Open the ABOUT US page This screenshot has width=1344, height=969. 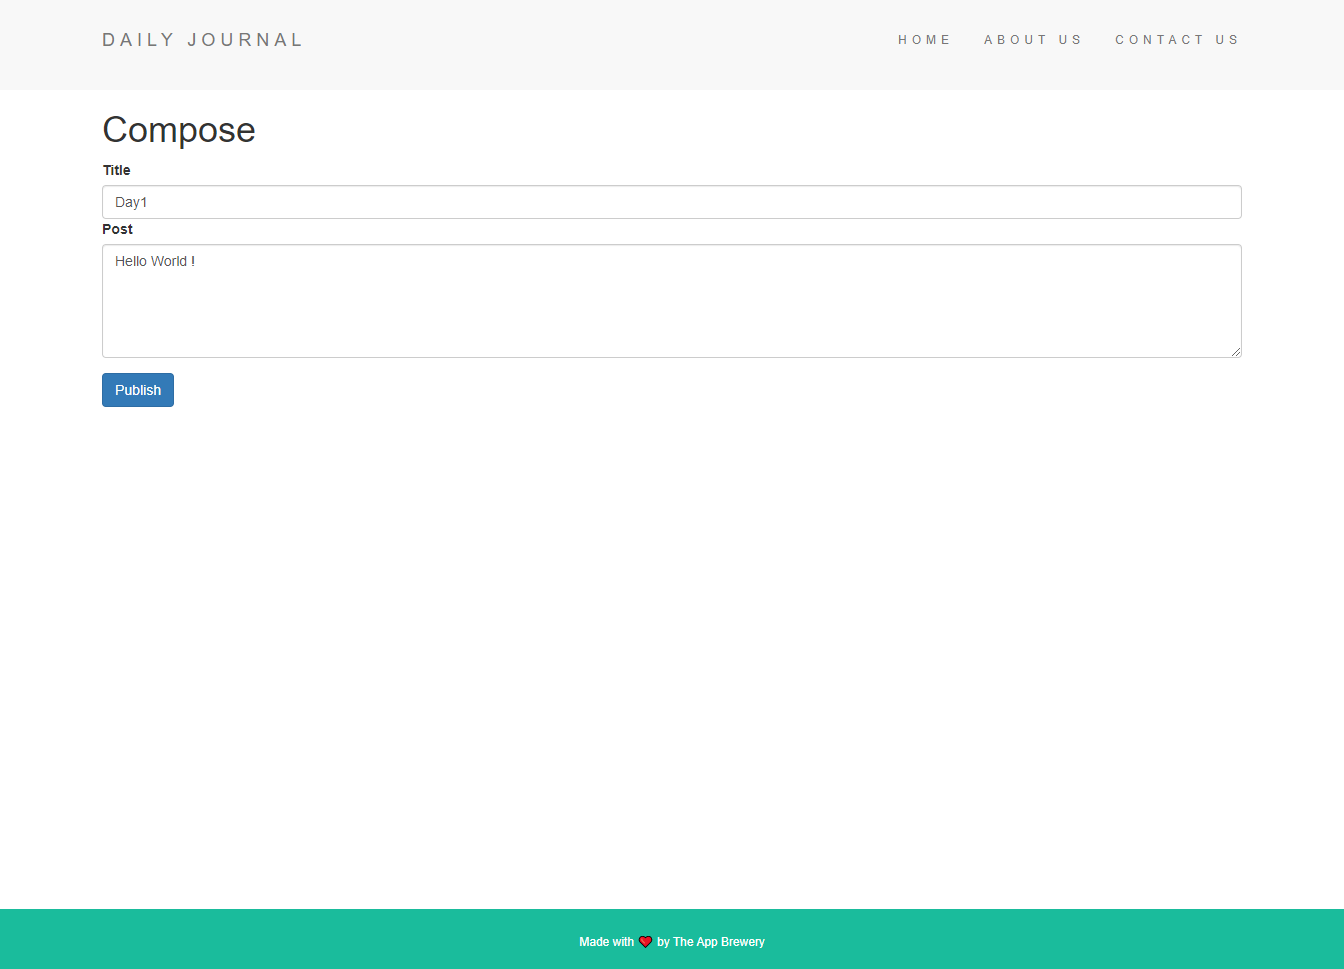click(1033, 39)
